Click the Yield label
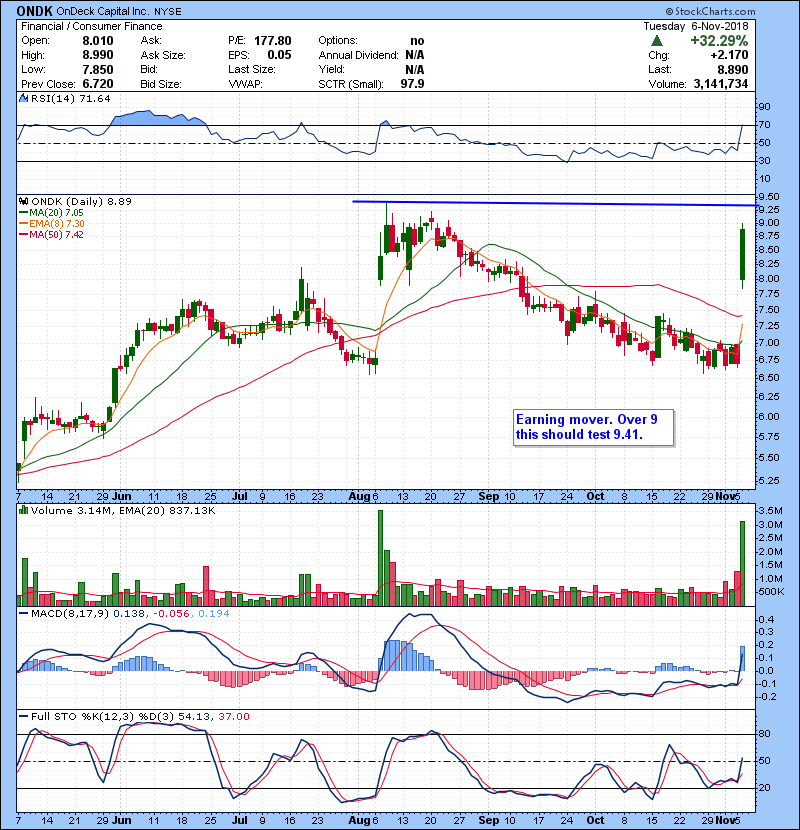The width and height of the screenshot is (800, 830). click(x=331, y=69)
